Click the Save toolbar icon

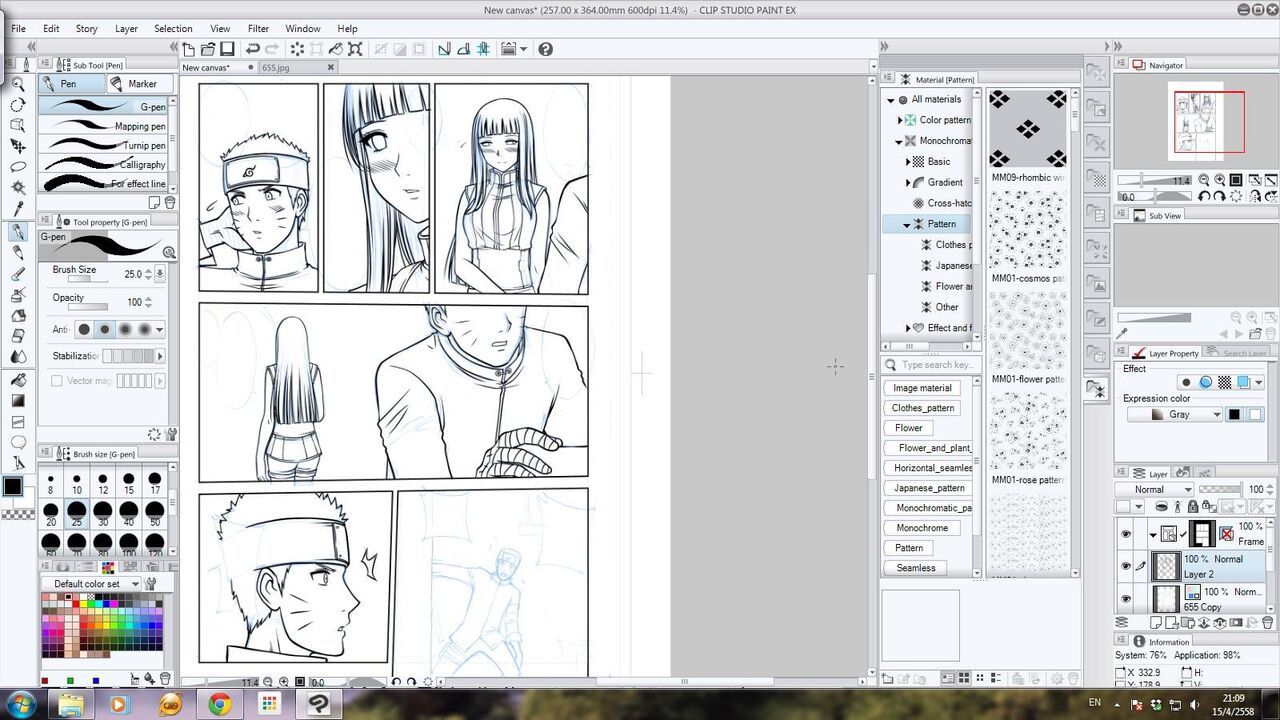tap(227, 49)
